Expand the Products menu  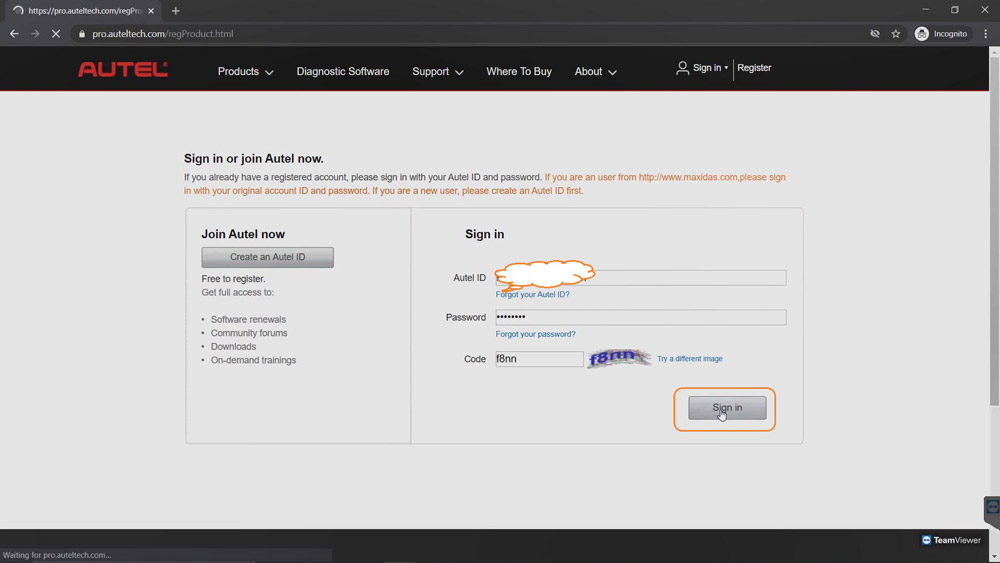[x=246, y=71]
